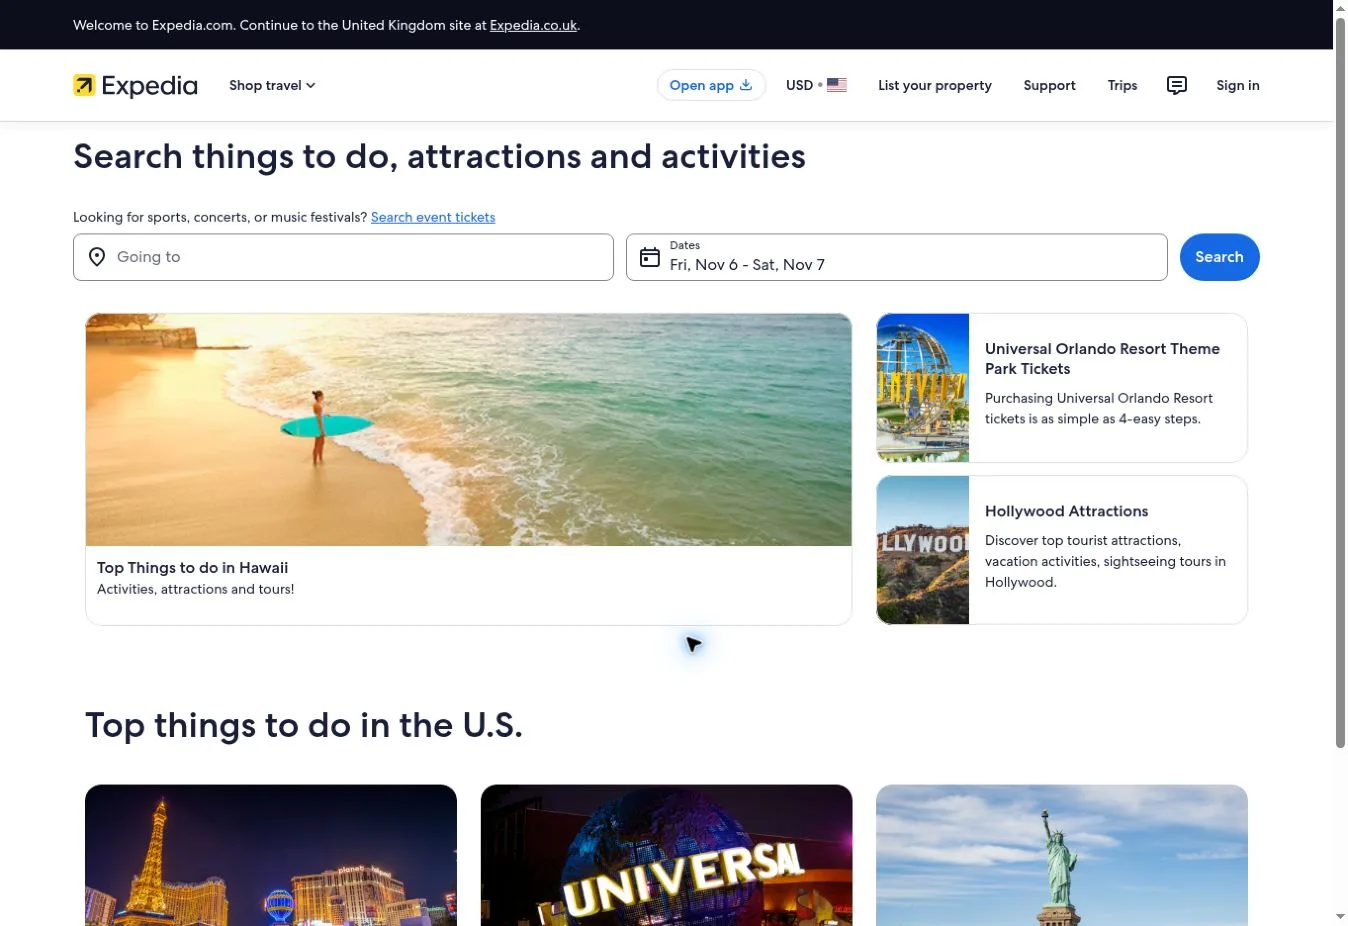Click Sign in
This screenshot has width=1348, height=926.
coord(1238,86)
